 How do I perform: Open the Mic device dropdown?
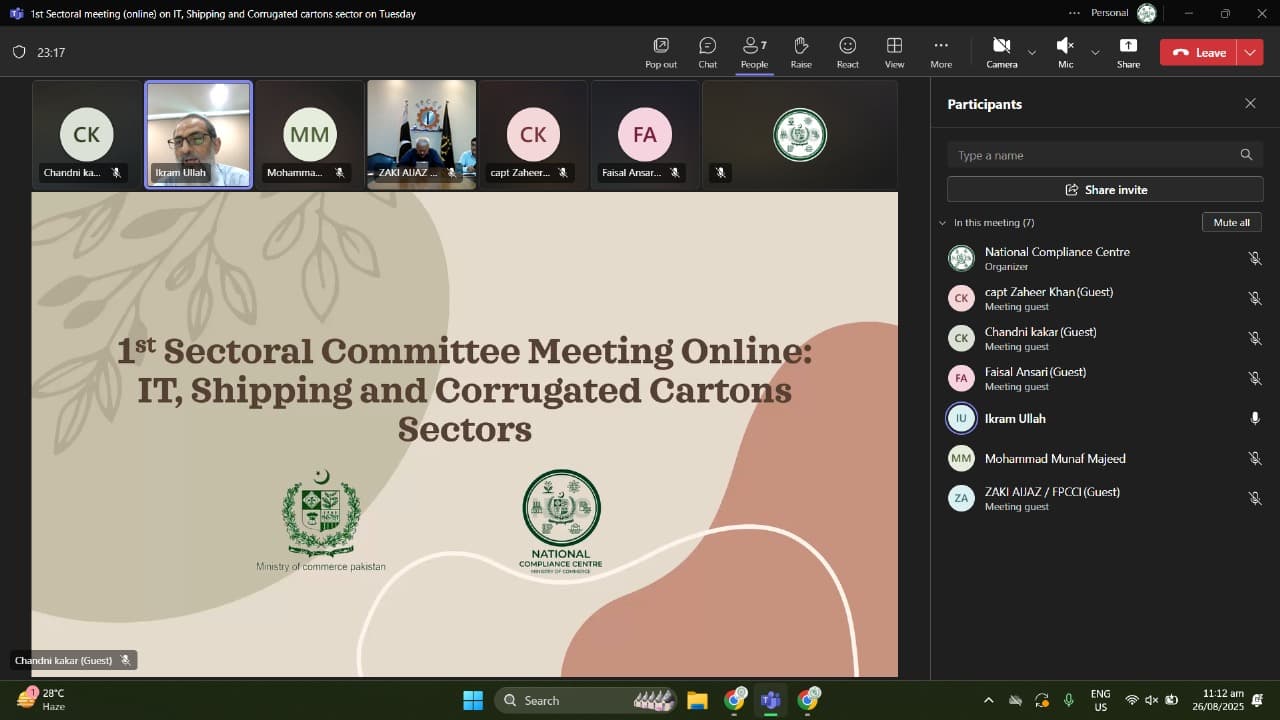point(1093,52)
